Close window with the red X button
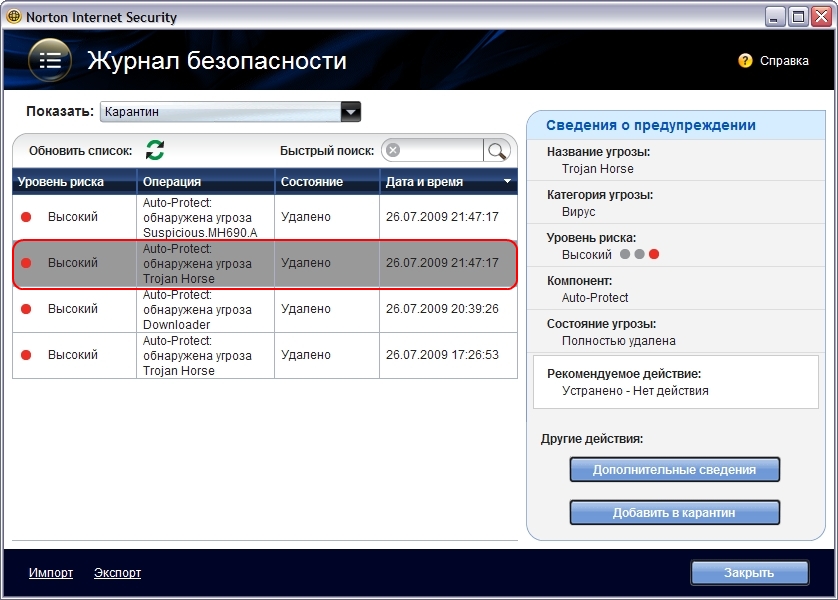The height and width of the screenshot is (600, 838). [822, 17]
